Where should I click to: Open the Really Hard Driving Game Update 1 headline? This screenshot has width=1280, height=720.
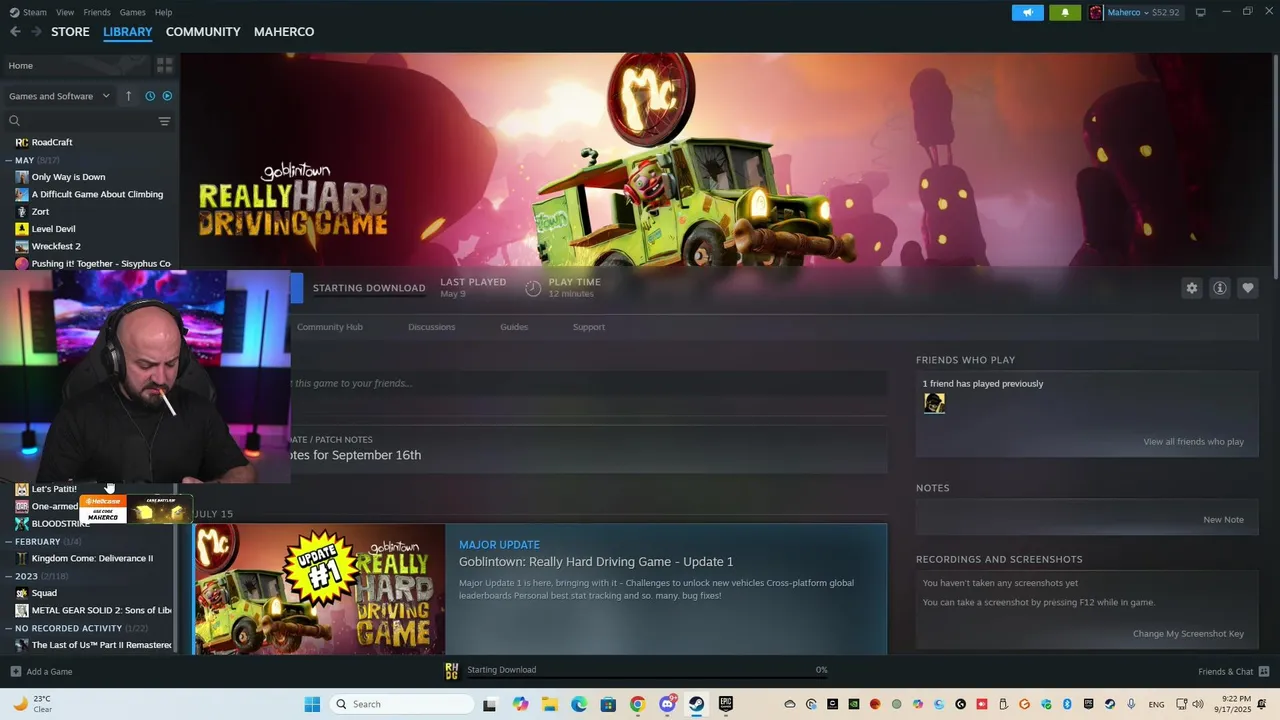[x=596, y=562]
